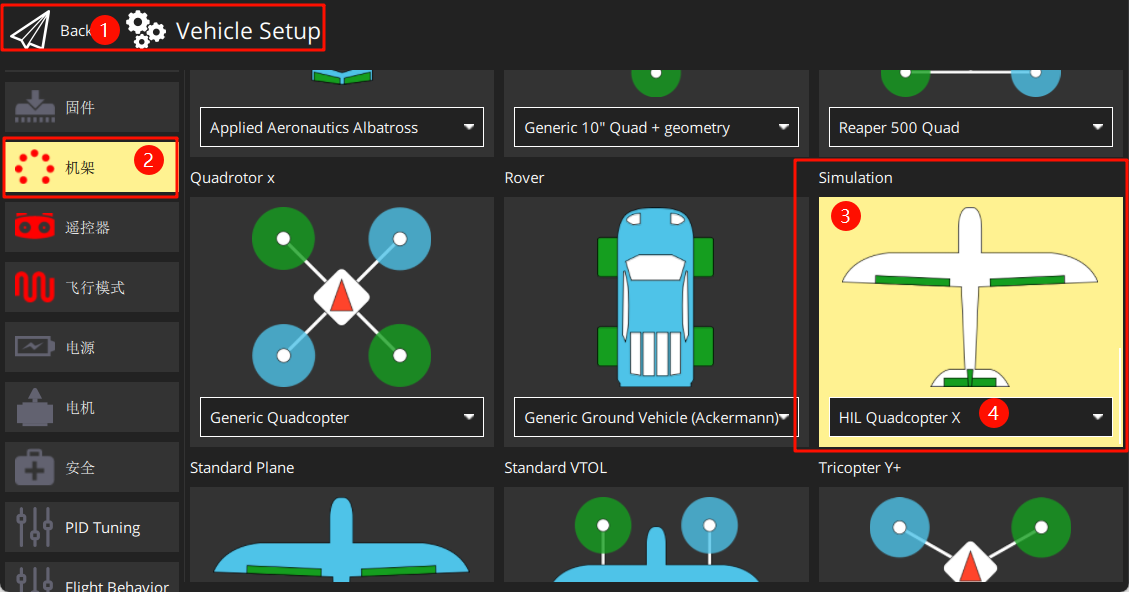Click the paper plane Back icon
1129x592 pixels.
click(30, 30)
